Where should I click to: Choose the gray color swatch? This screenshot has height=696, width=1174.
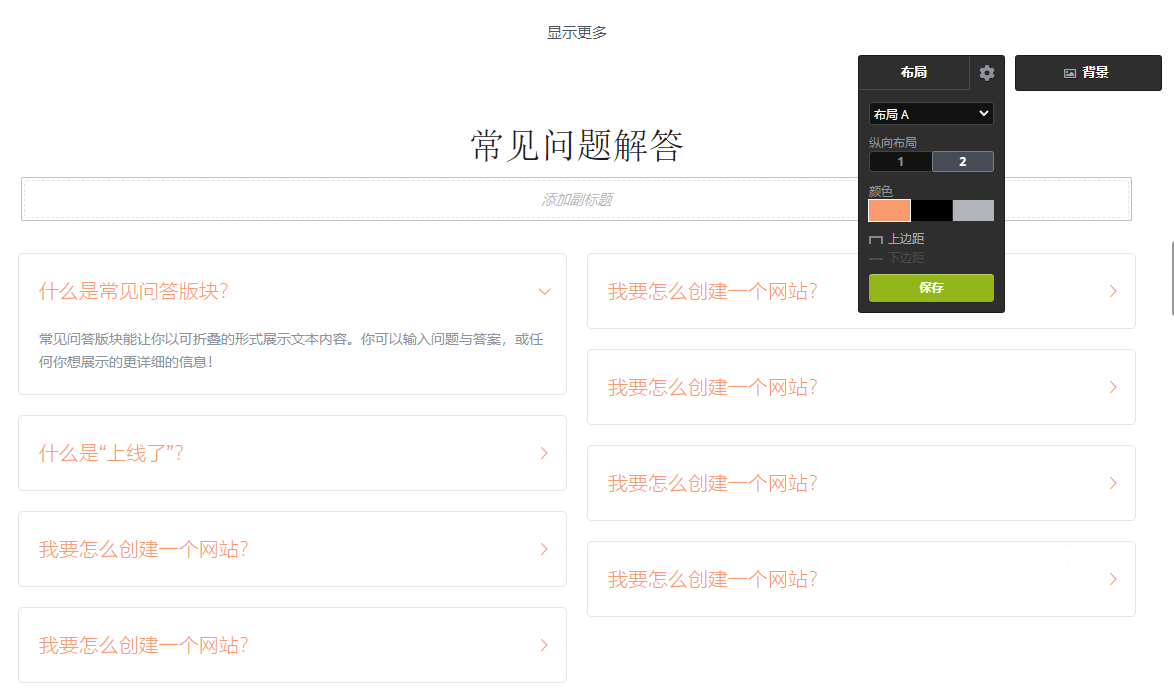[x=973, y=210]
